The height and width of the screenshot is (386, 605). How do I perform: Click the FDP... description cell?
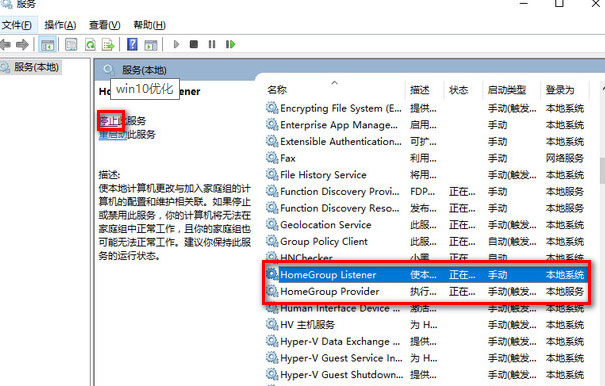[422, 191]
